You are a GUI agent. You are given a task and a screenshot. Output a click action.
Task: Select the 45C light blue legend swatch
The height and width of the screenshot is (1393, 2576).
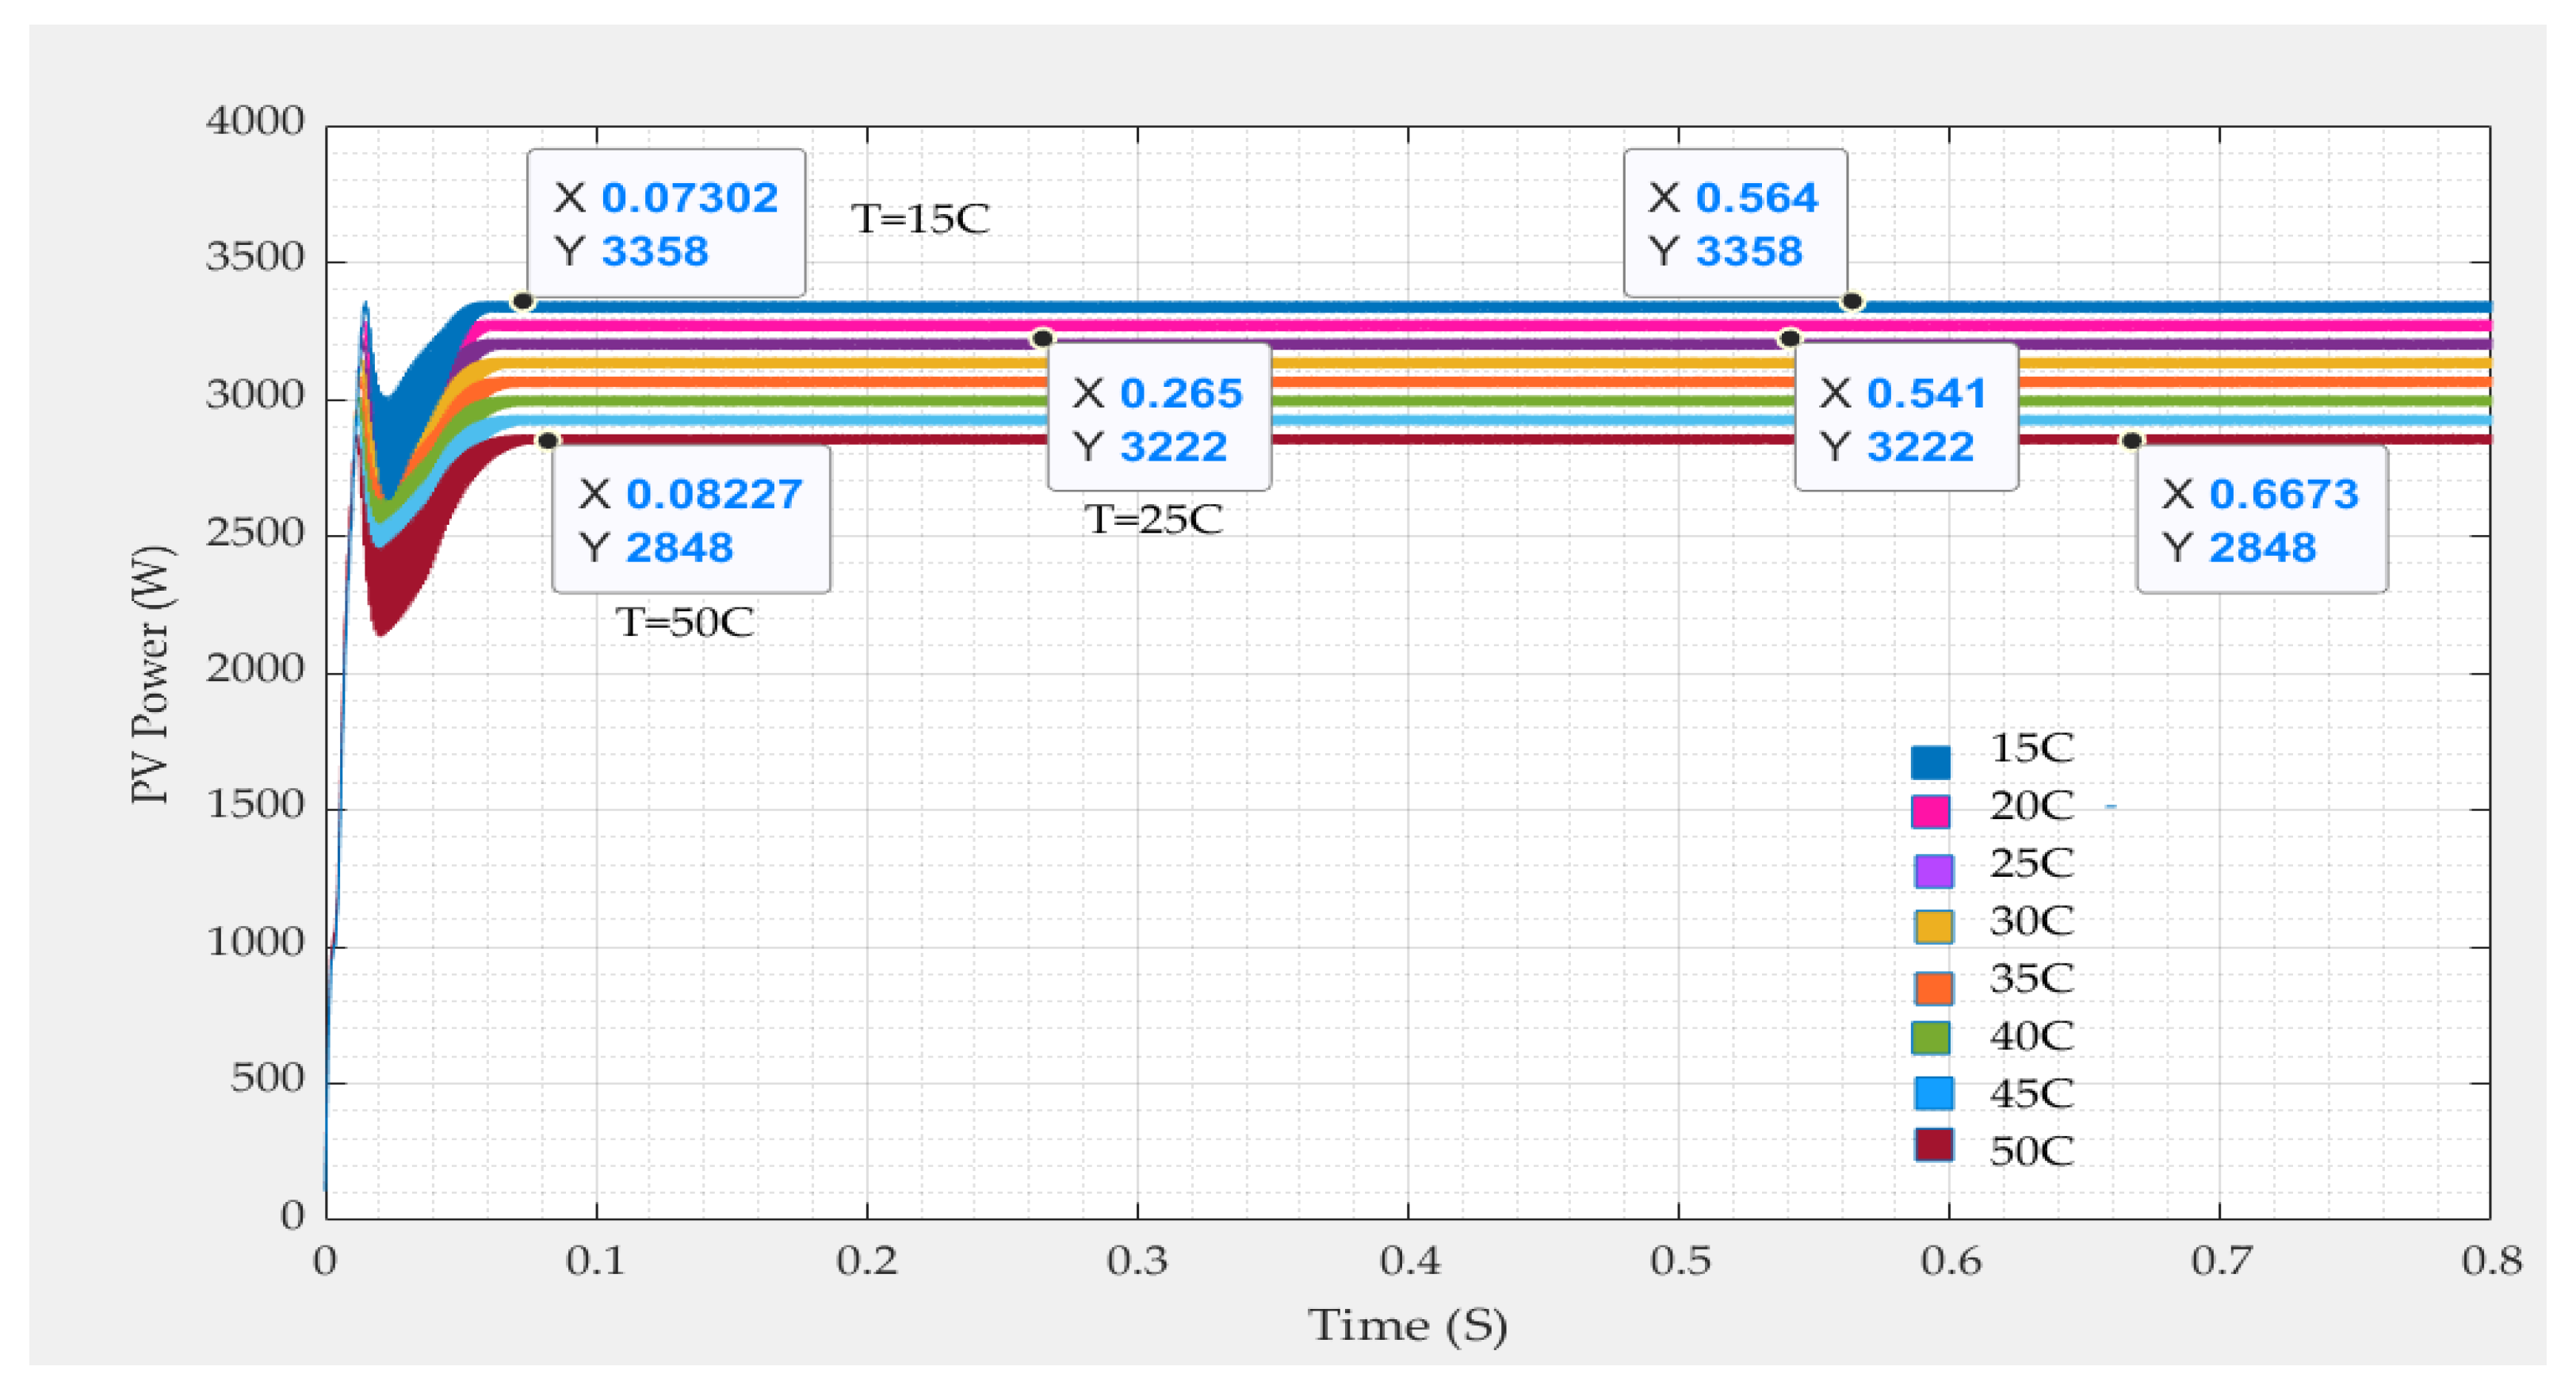pos(1933,1093)
